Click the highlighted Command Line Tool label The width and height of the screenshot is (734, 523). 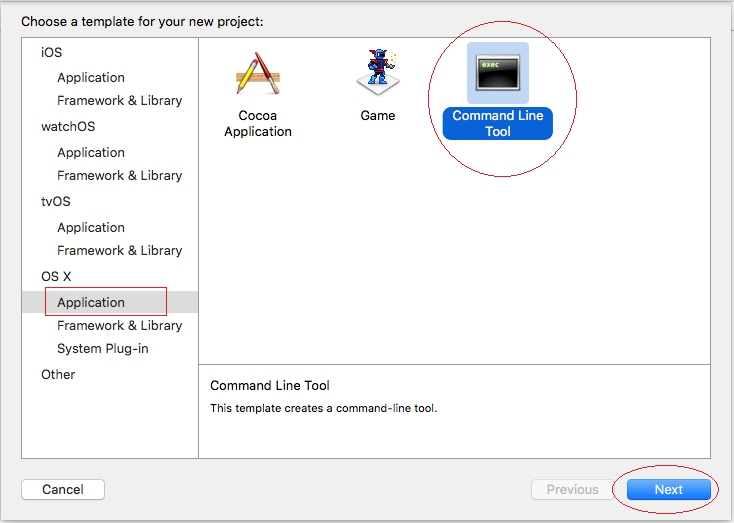pyautogui.click(x=498, y=124)
